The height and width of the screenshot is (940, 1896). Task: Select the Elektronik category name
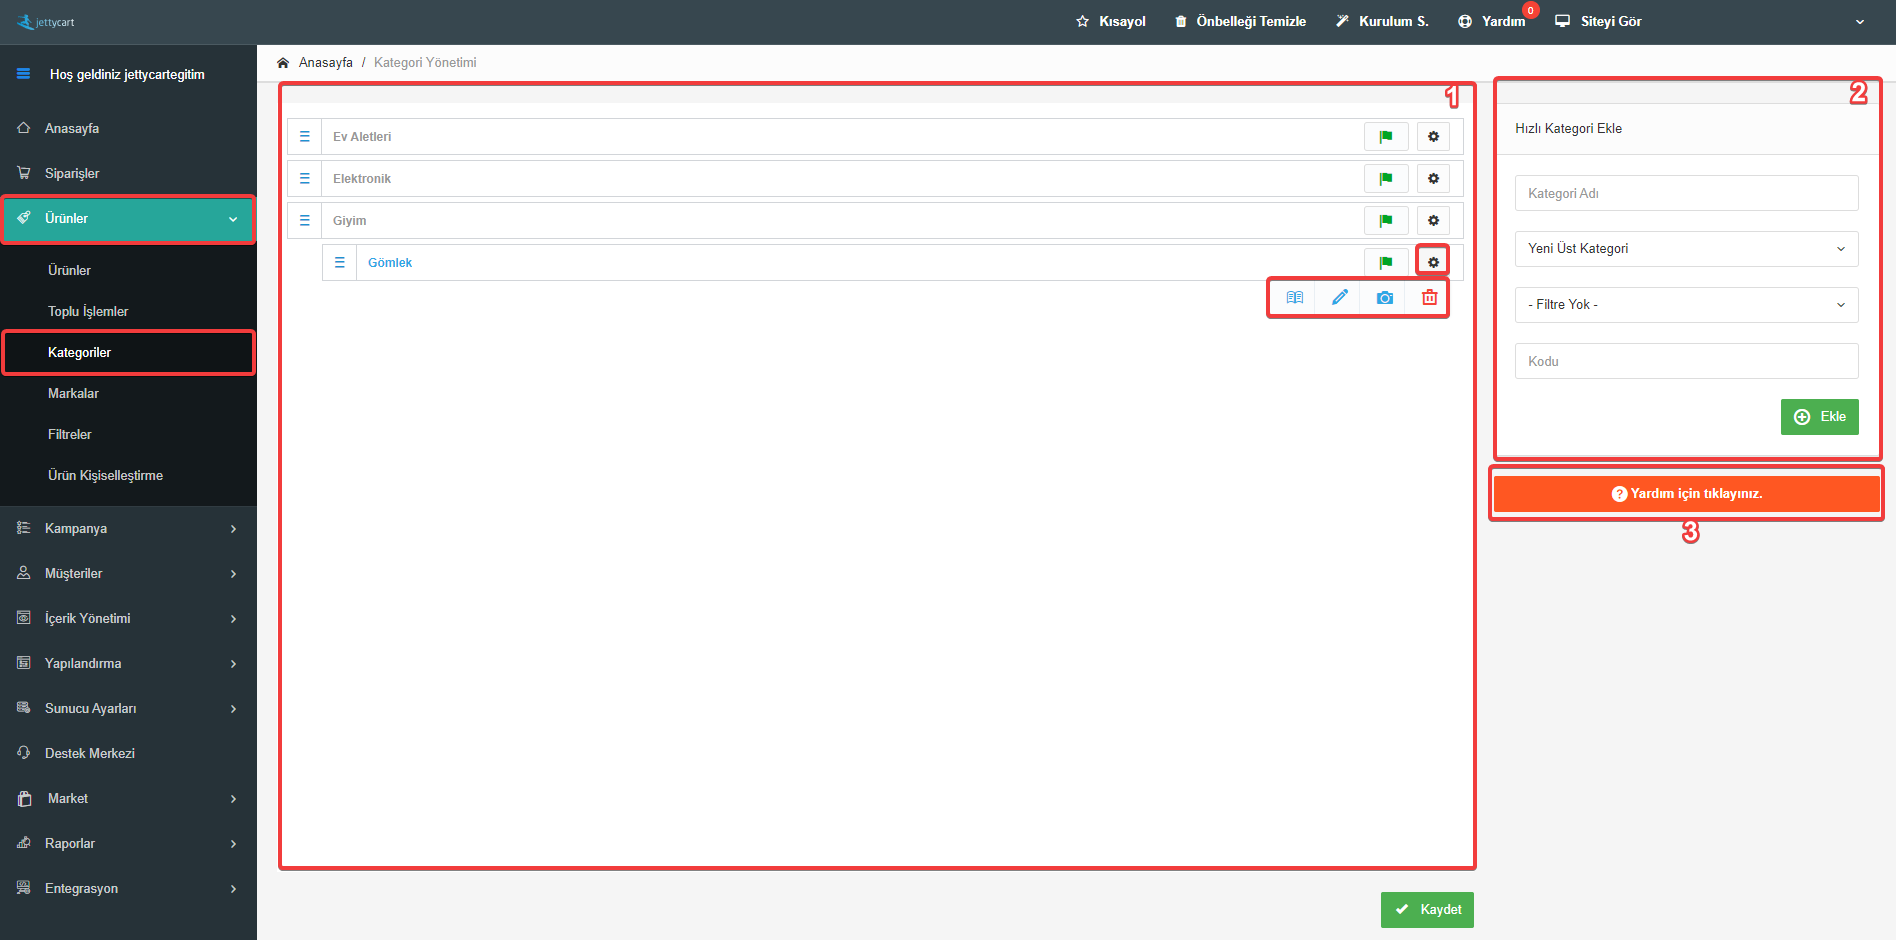[362, 179]
